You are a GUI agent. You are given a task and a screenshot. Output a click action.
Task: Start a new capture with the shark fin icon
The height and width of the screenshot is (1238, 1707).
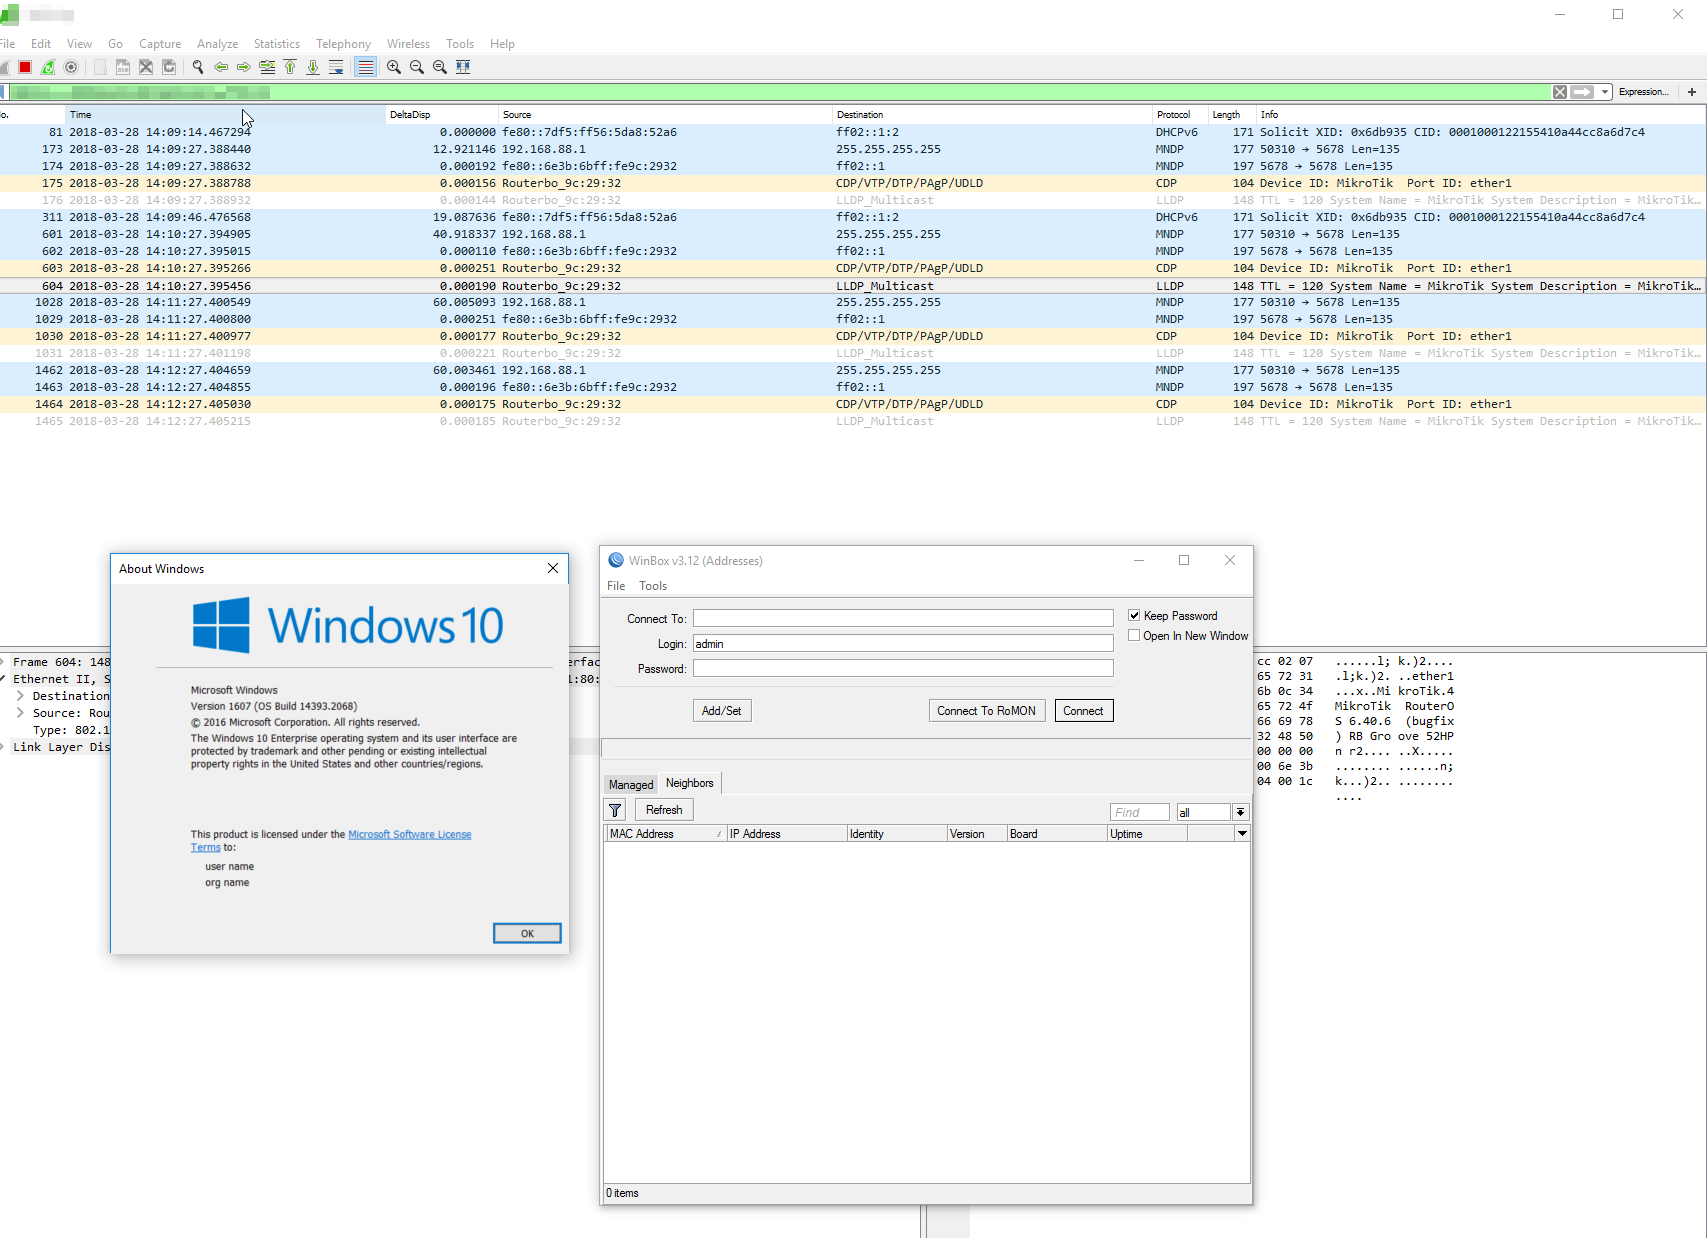7,67
